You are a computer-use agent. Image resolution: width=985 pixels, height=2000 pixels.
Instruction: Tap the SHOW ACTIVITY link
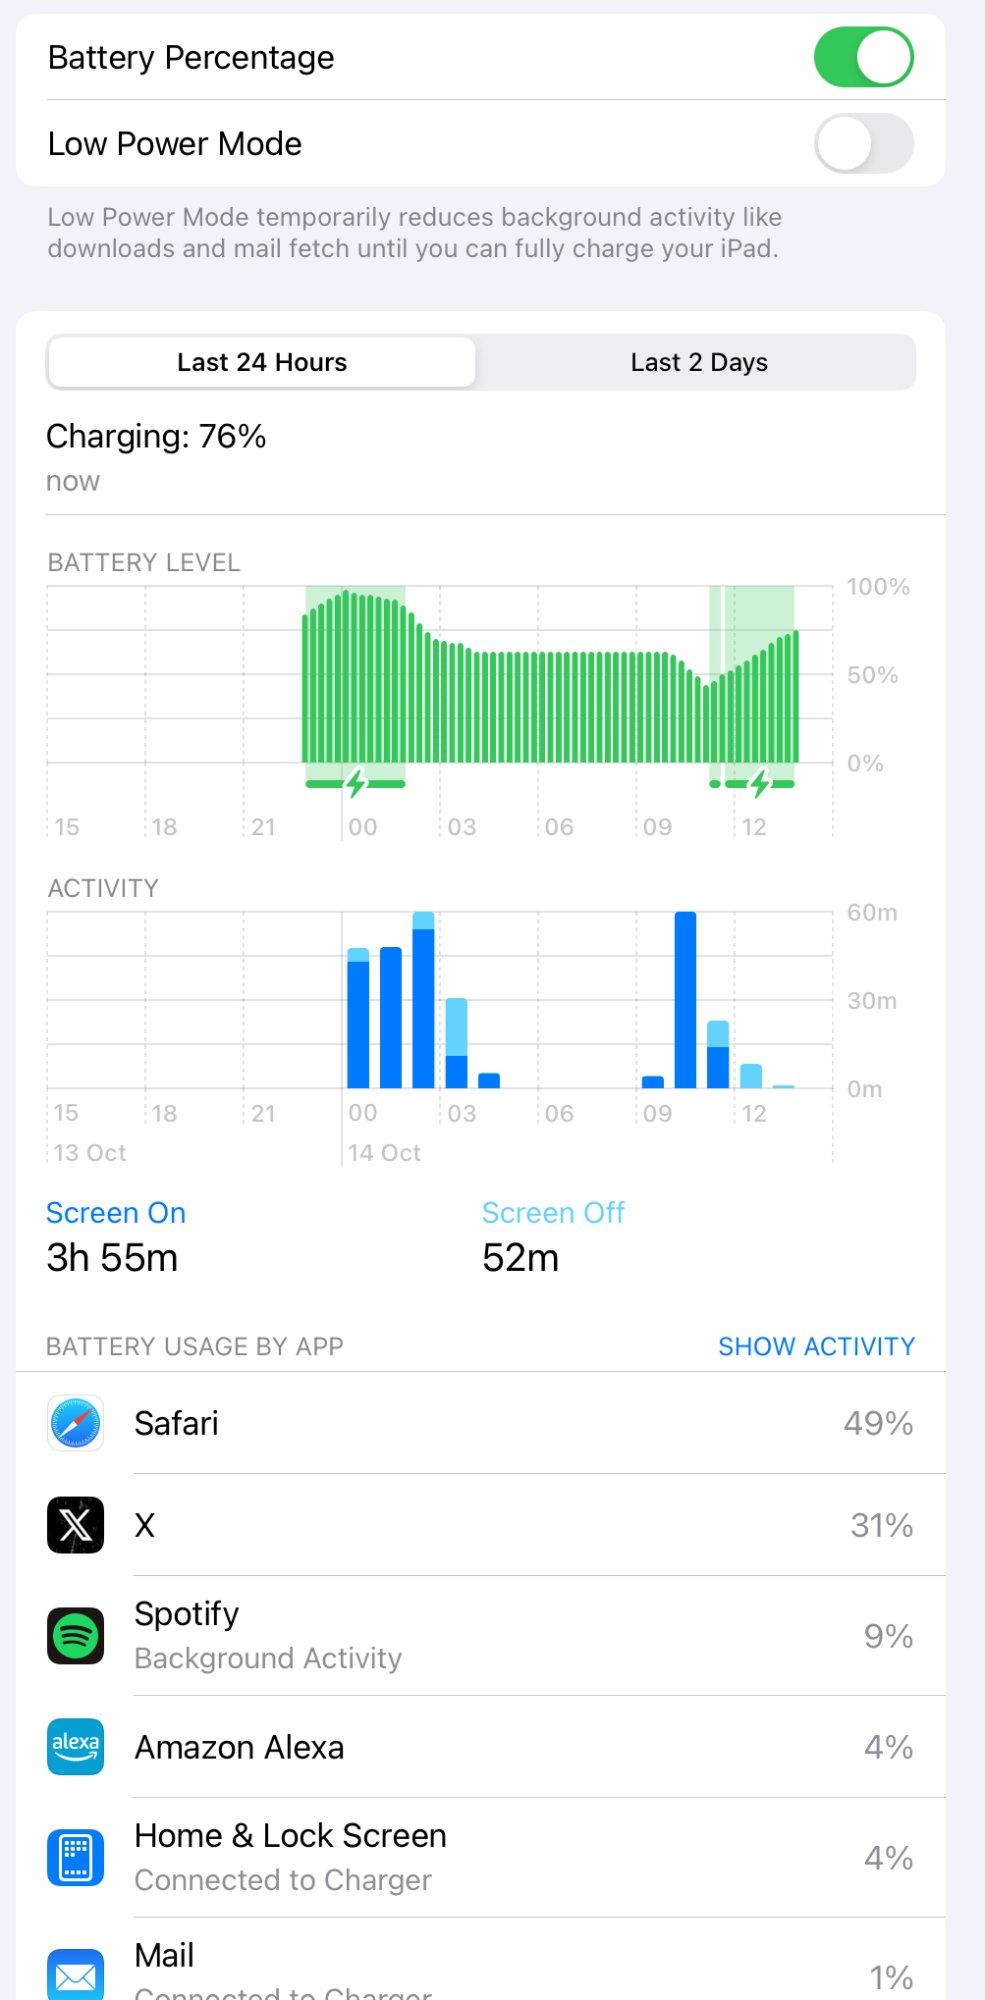click(816, 1346)
